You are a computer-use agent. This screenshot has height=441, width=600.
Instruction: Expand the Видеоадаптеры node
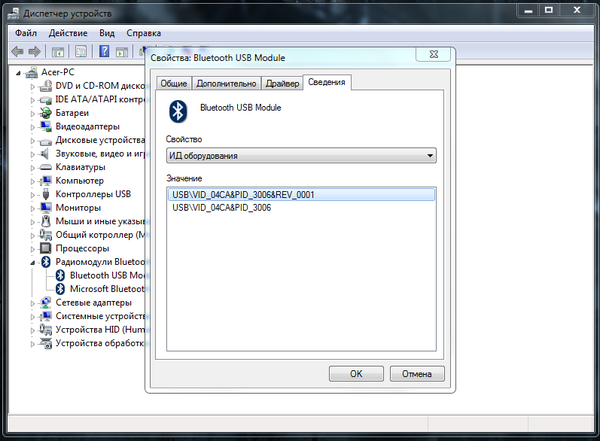[33, 127]
